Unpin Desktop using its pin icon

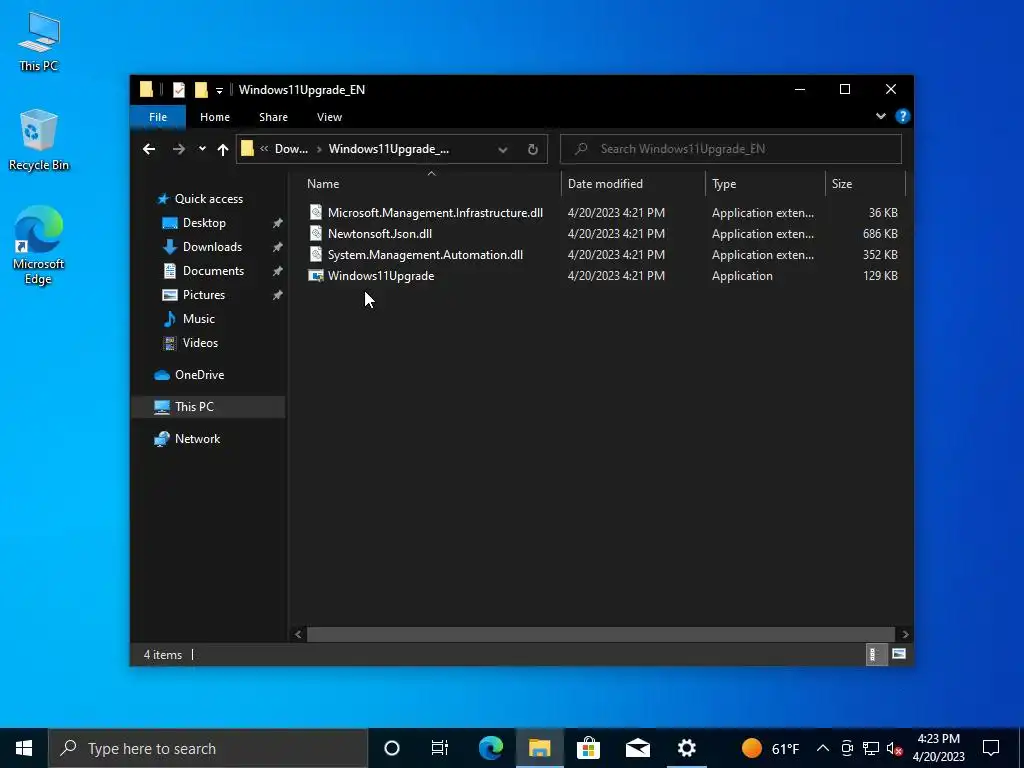point(278,223)
